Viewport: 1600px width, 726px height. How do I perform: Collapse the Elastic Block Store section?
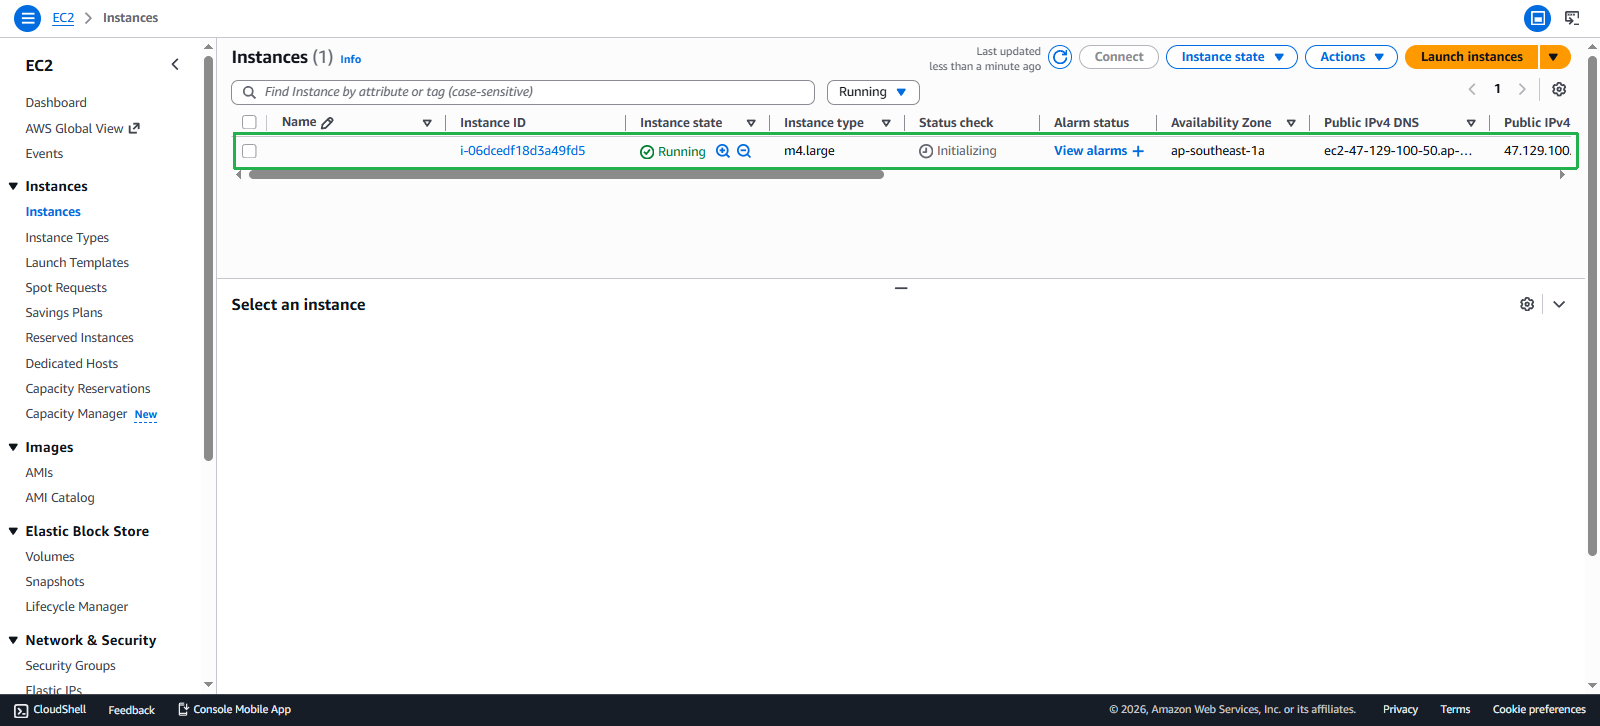(13, 531)
